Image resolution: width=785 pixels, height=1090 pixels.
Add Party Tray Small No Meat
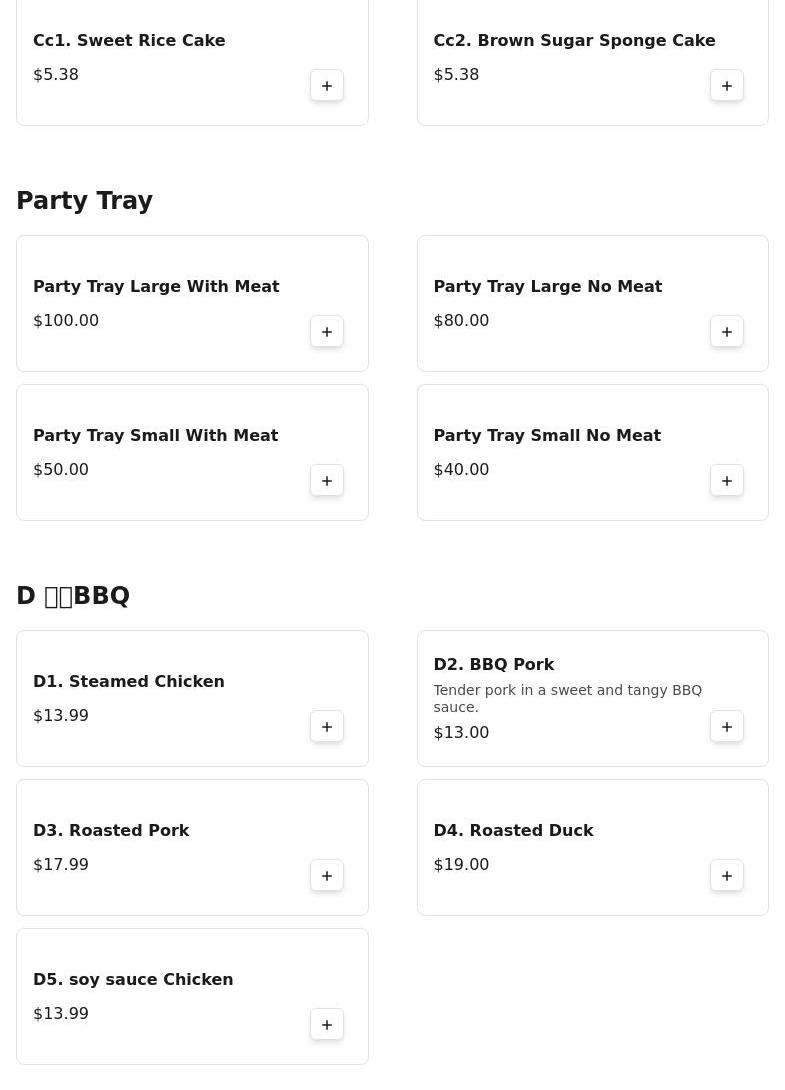pos(727,481)
